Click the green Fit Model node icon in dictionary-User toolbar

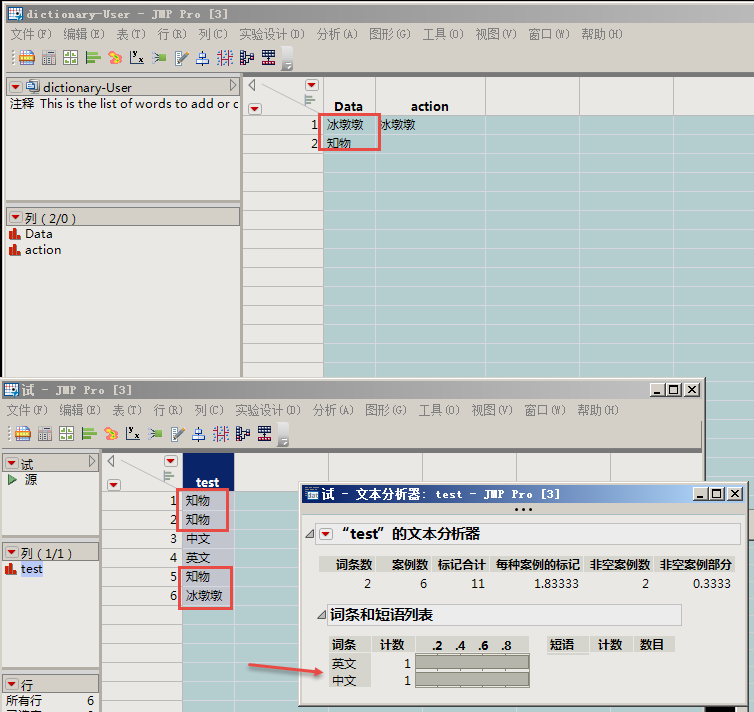[159, 58]
